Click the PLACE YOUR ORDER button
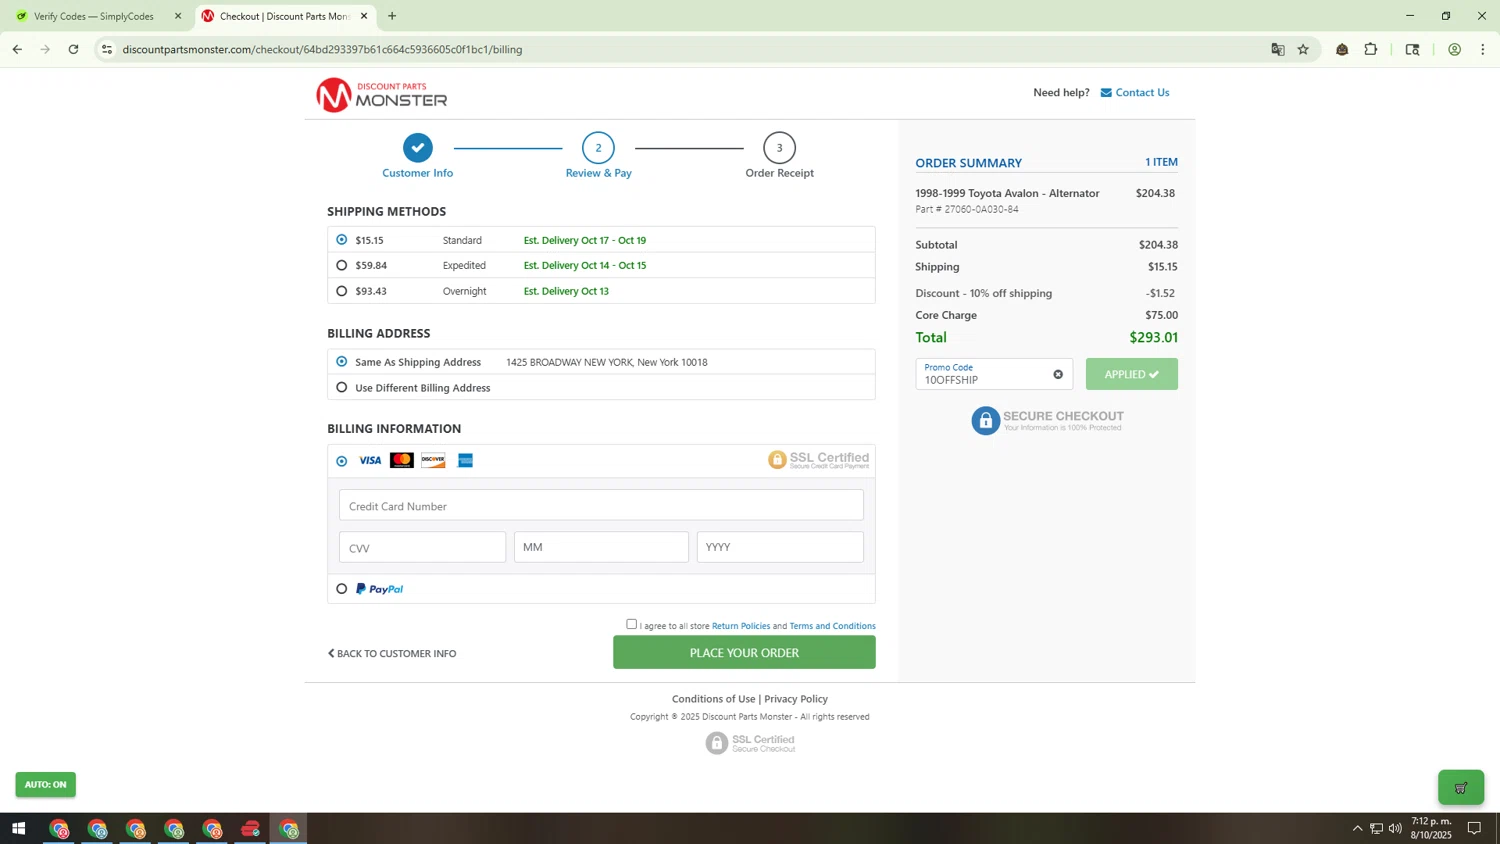1500x844 pixels. [x=744, y=652]
